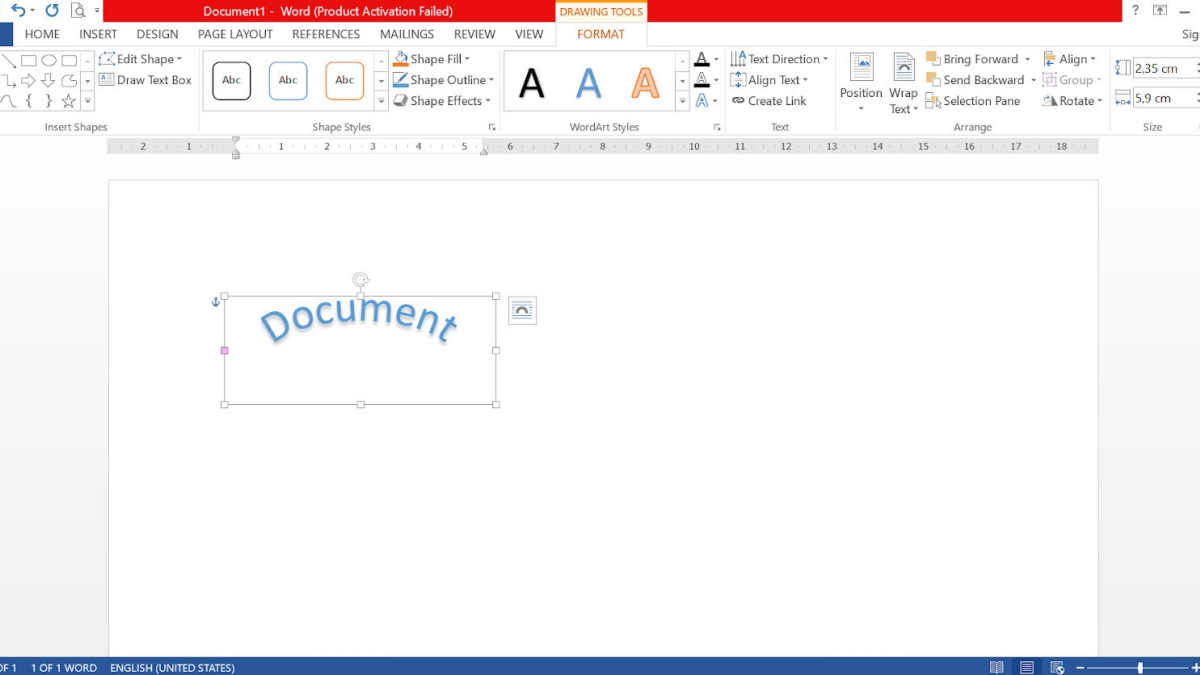Switch to the INSERT tab
Viewport: 1200px width, 675px height.
(98, 34)
